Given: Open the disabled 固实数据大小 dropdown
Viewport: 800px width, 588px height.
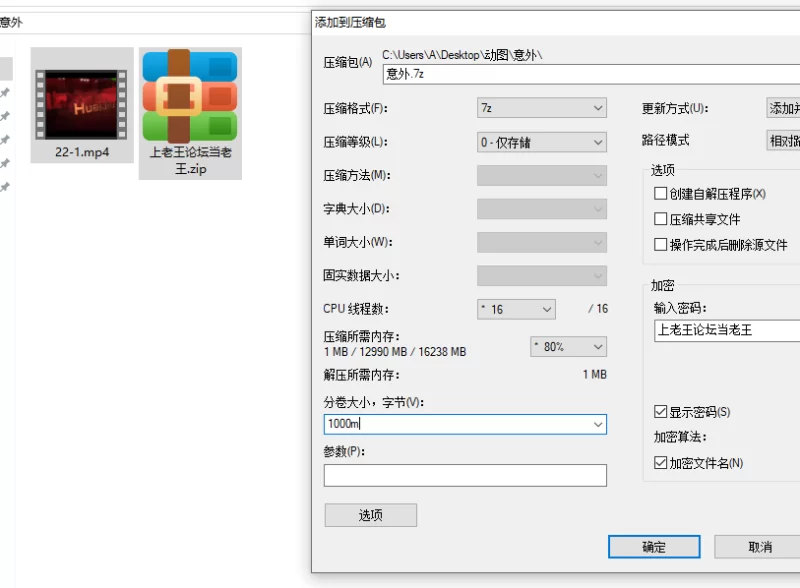Looking at the screenshot, I should (542, 276).
